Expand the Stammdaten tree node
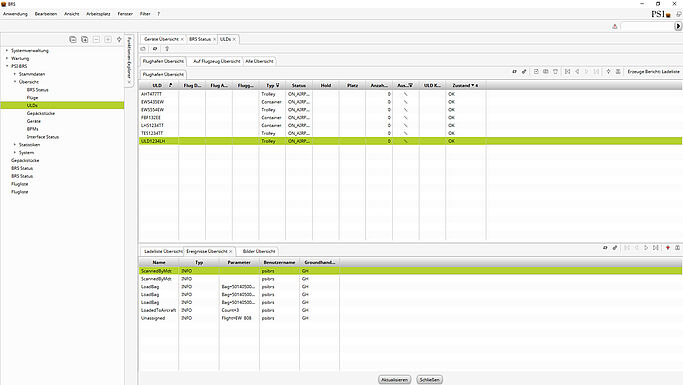683x385 pixels. point(15,74)
